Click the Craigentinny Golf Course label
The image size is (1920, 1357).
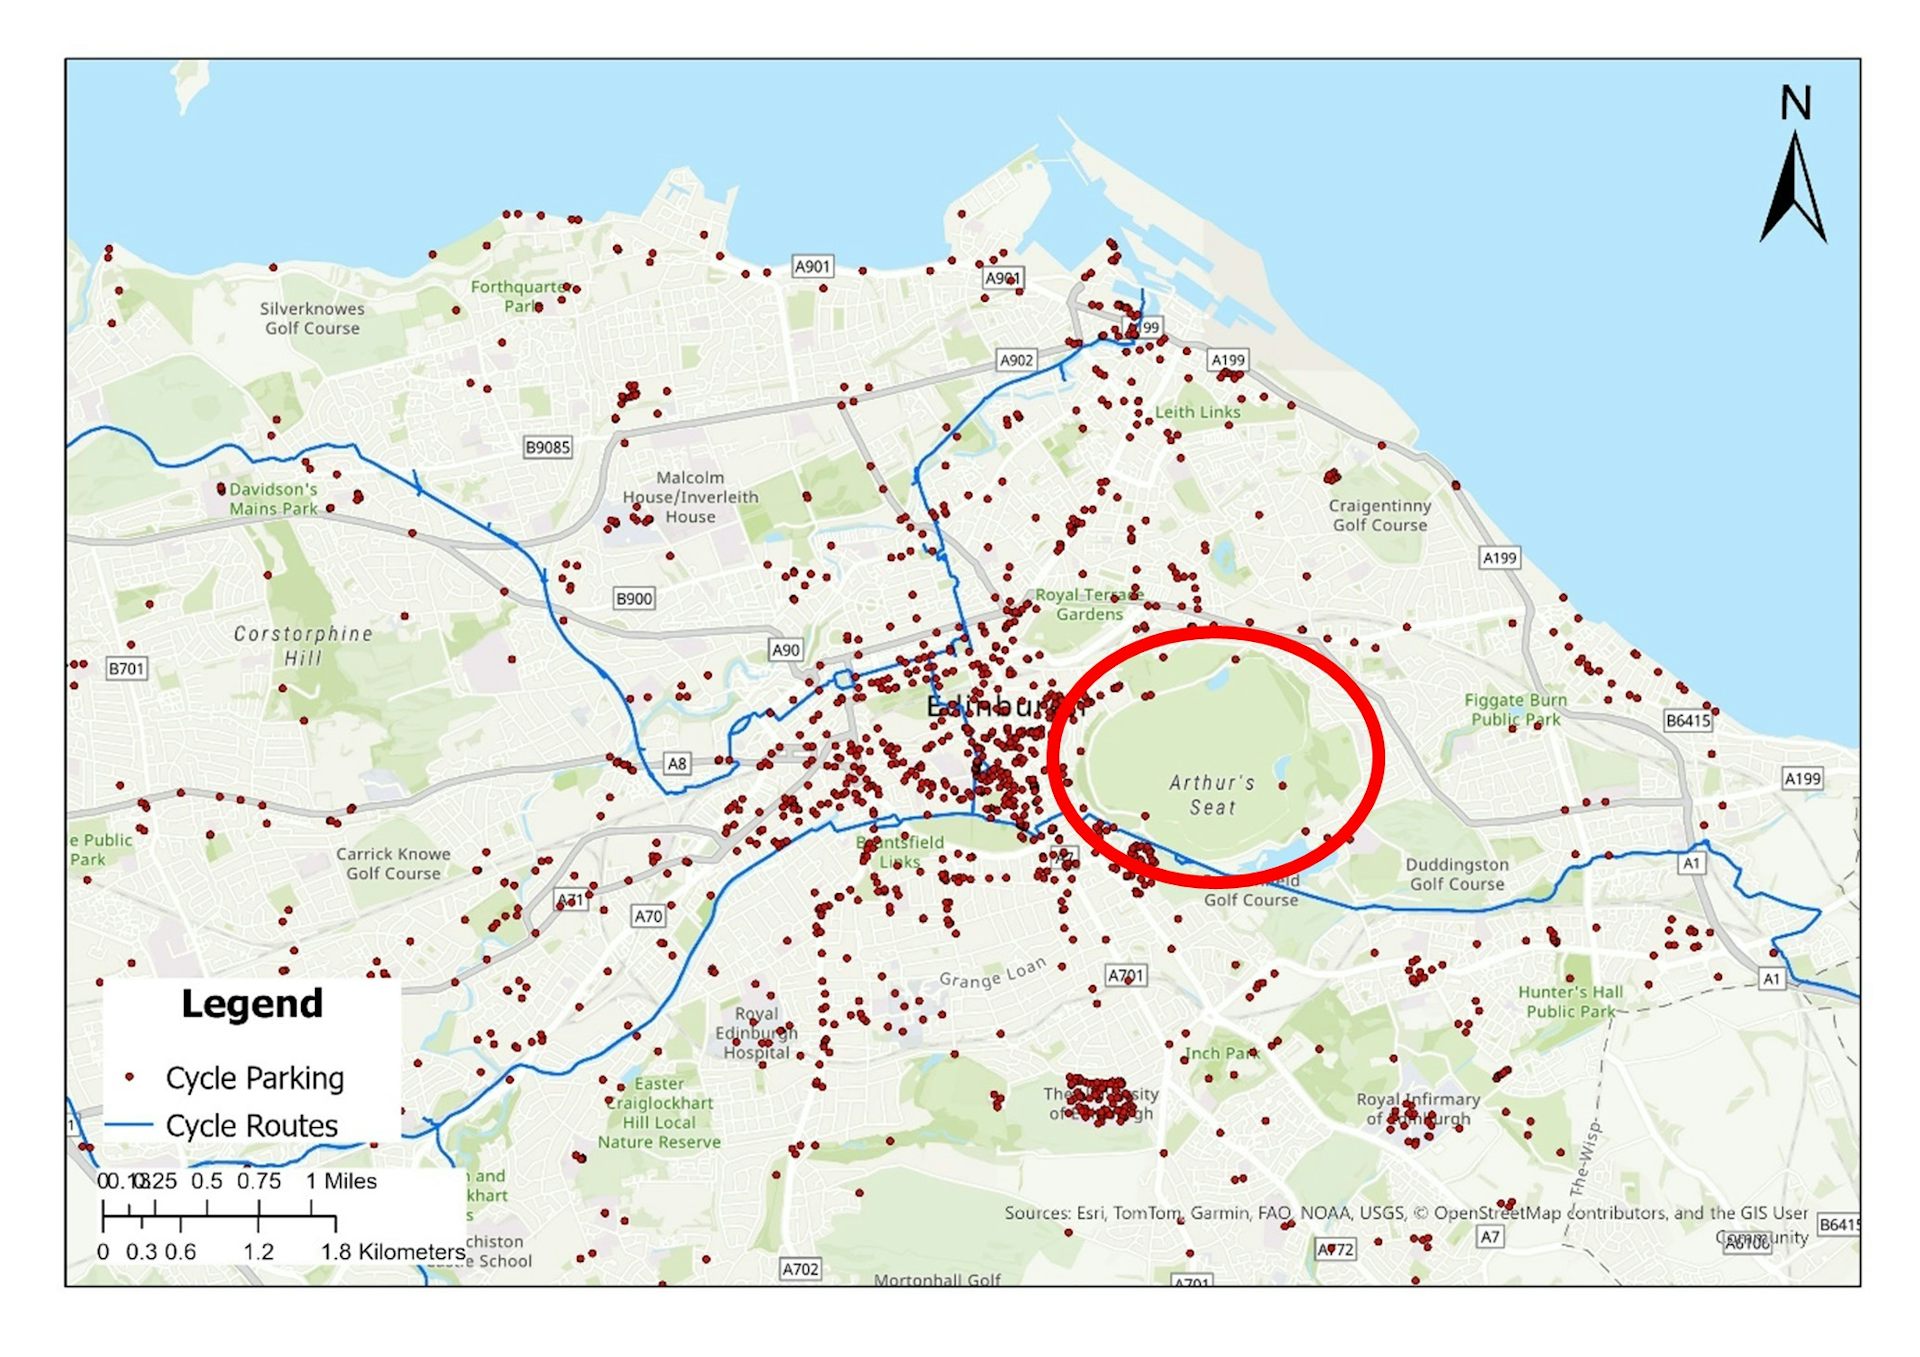tap(1379, 515)
